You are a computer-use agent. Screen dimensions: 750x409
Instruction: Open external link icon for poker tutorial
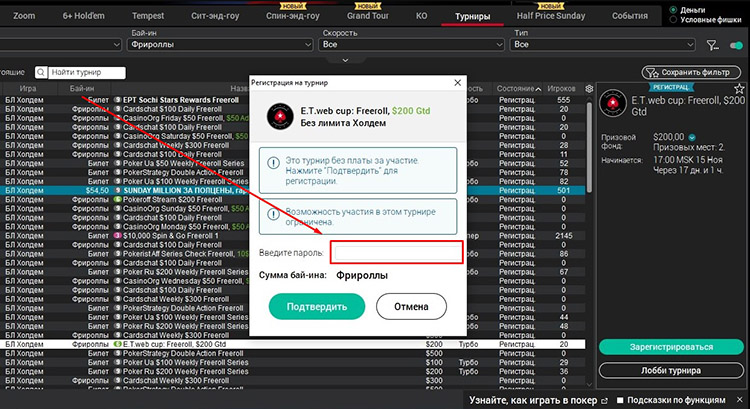[x=605, y=401]
